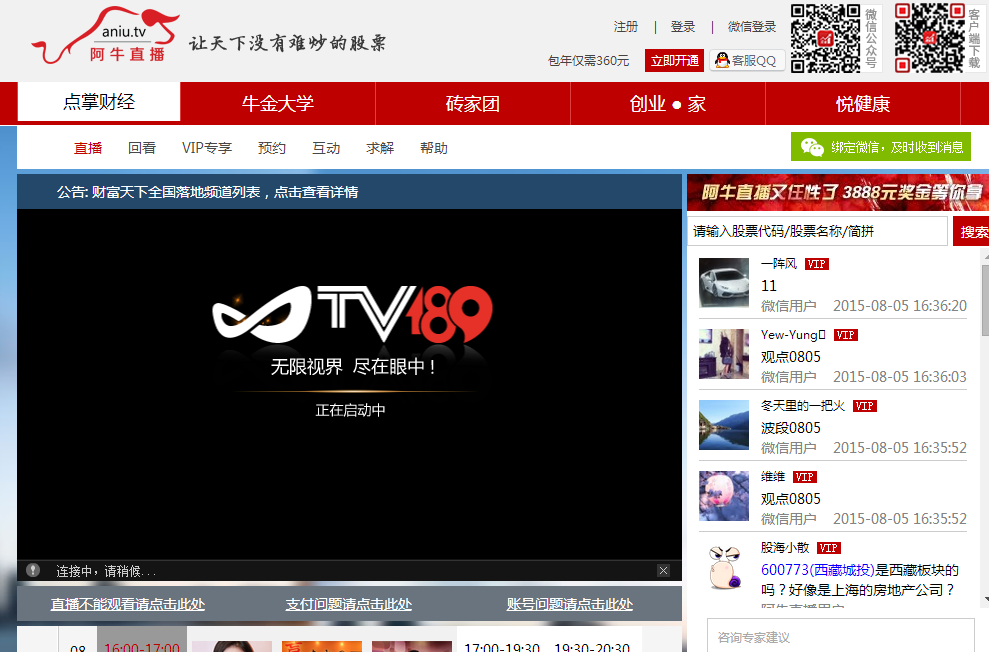Click the WeChat public account QR code

[x=825, y=38]
